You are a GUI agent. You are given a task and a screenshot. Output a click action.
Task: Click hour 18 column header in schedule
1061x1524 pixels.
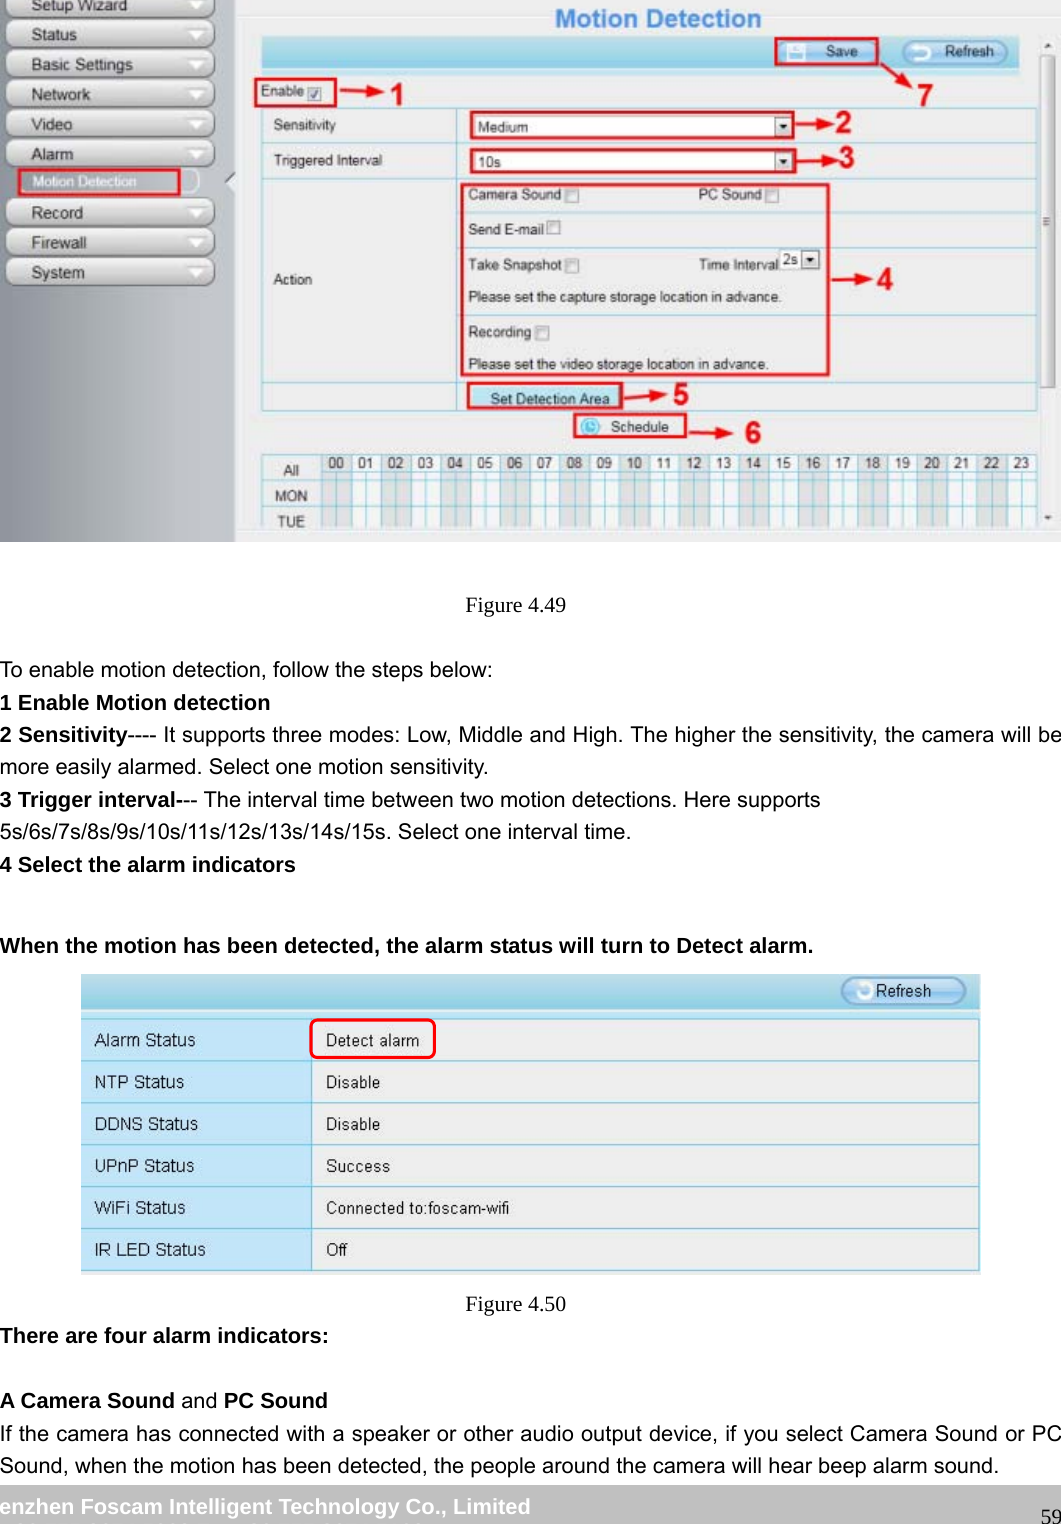(x=872, y=463)
